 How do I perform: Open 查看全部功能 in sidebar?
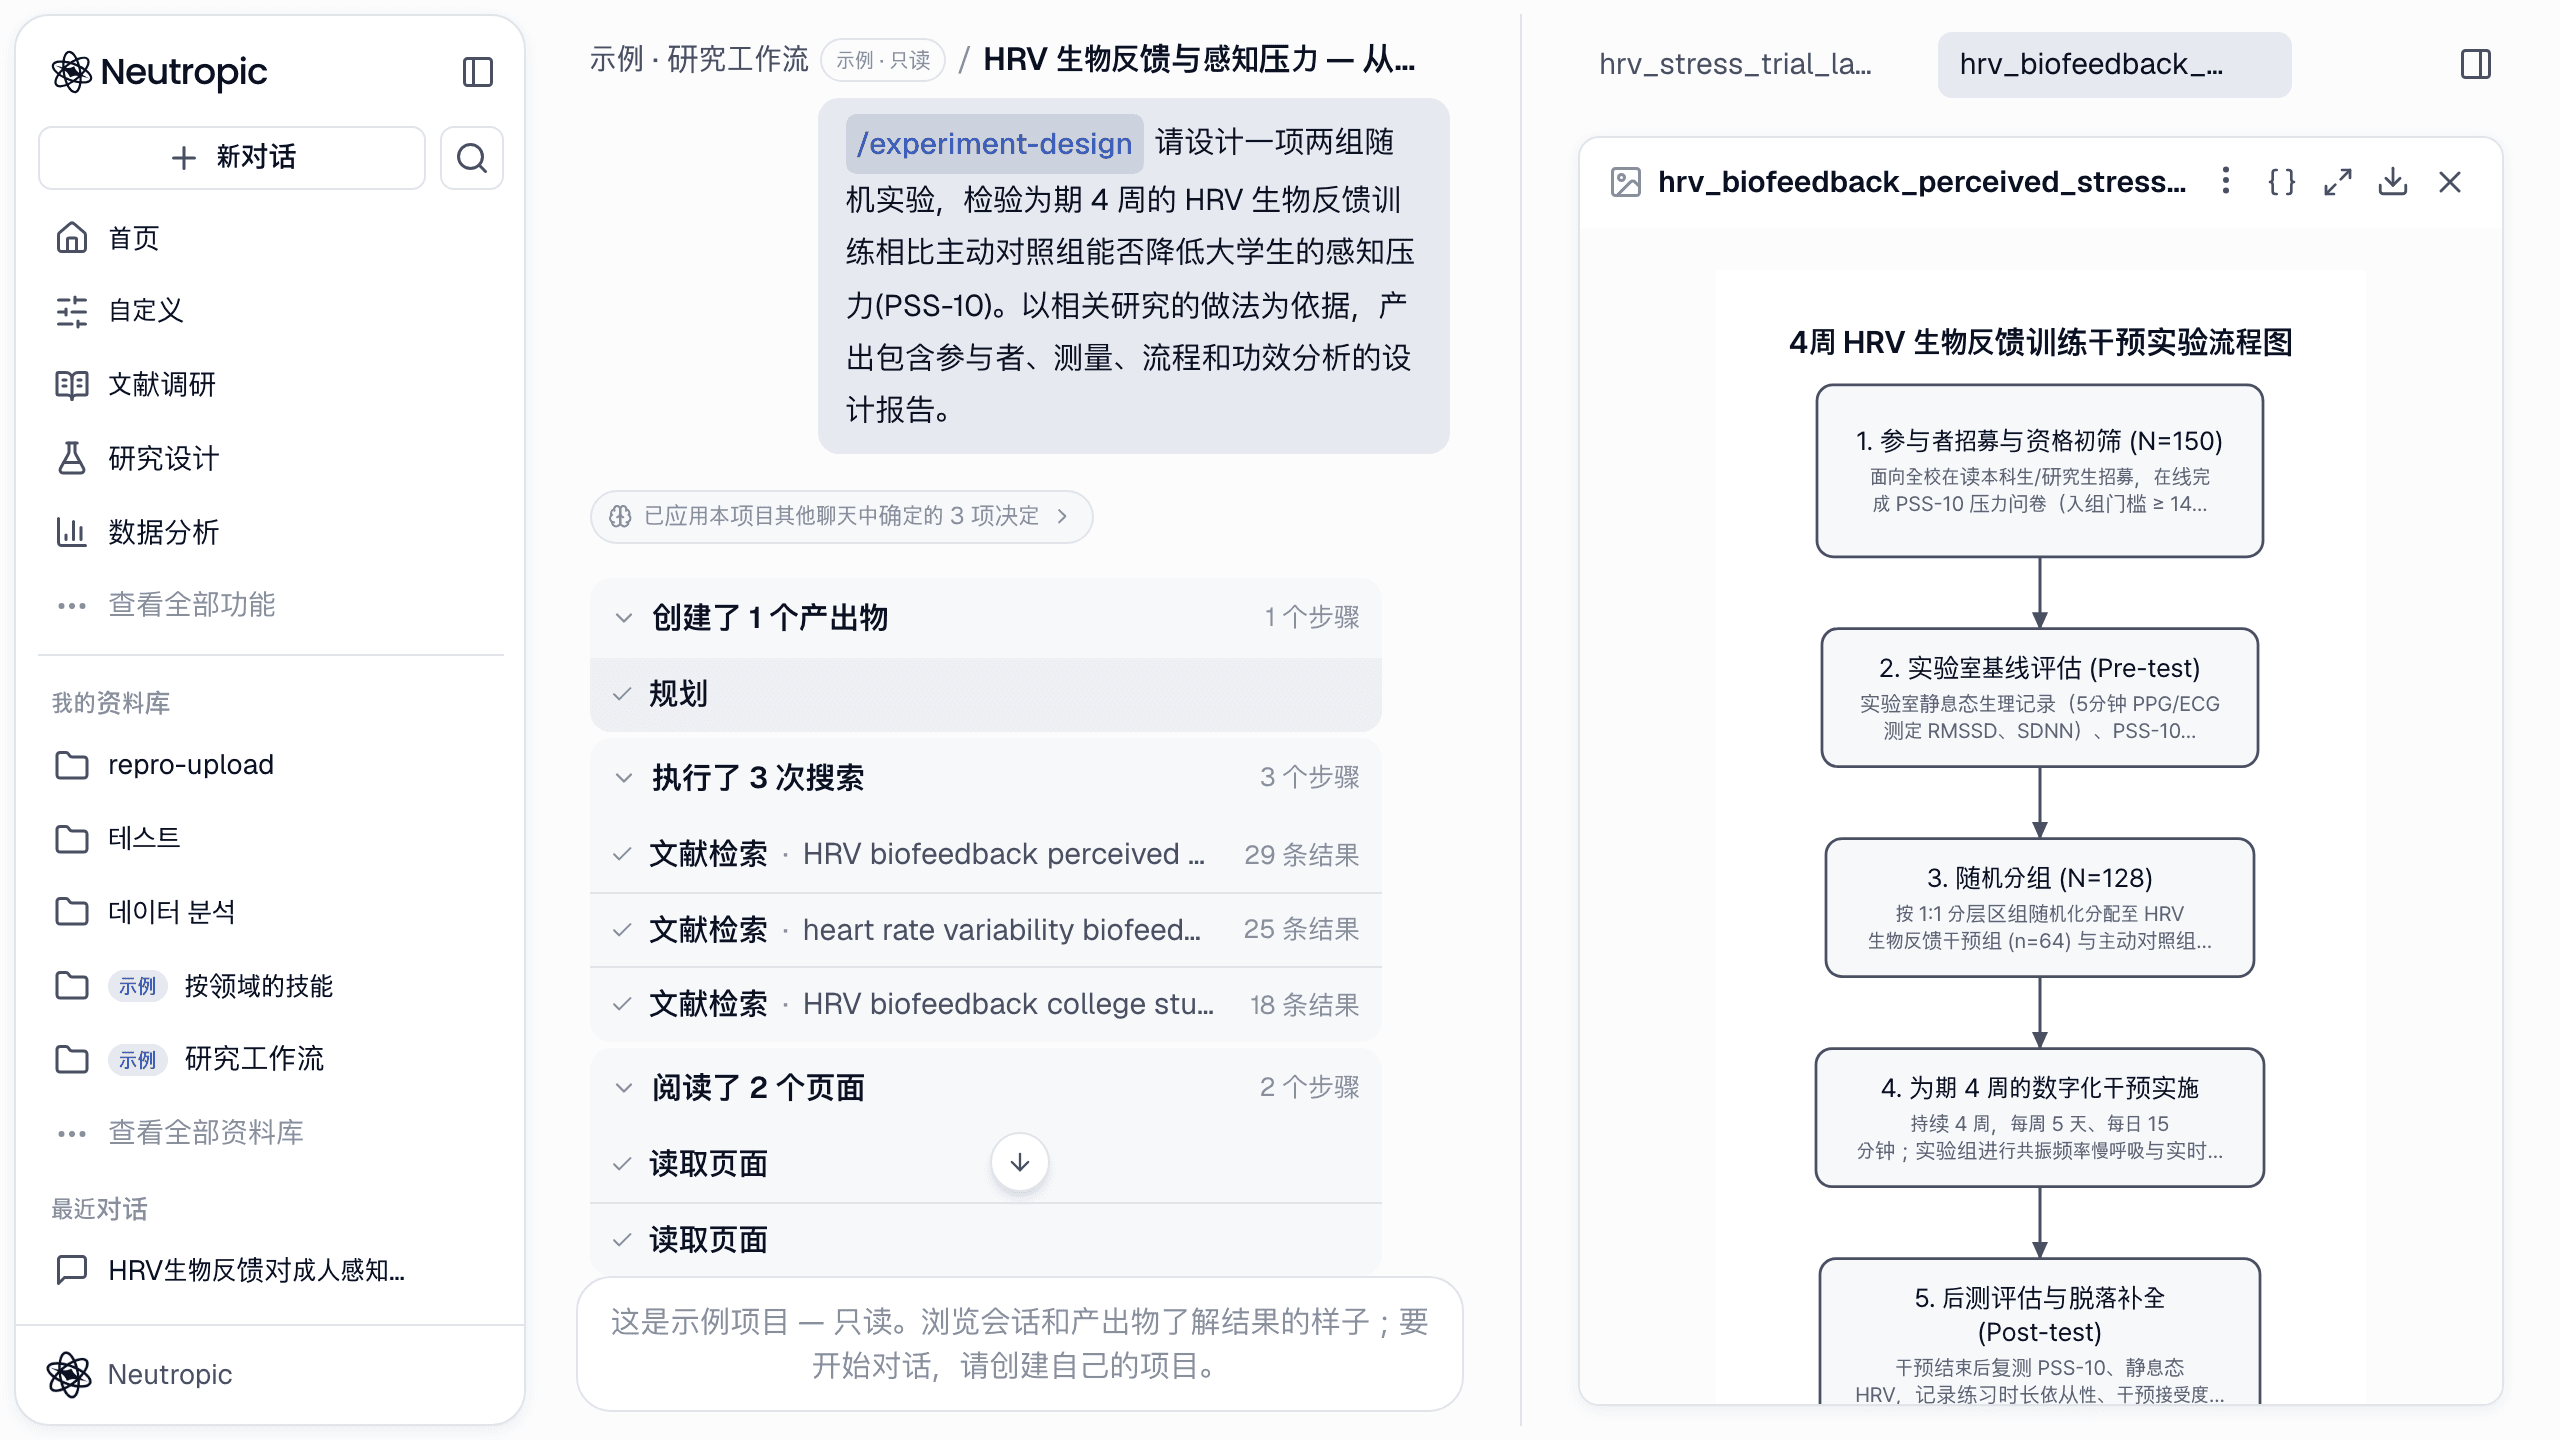click(x=191, y=604)
